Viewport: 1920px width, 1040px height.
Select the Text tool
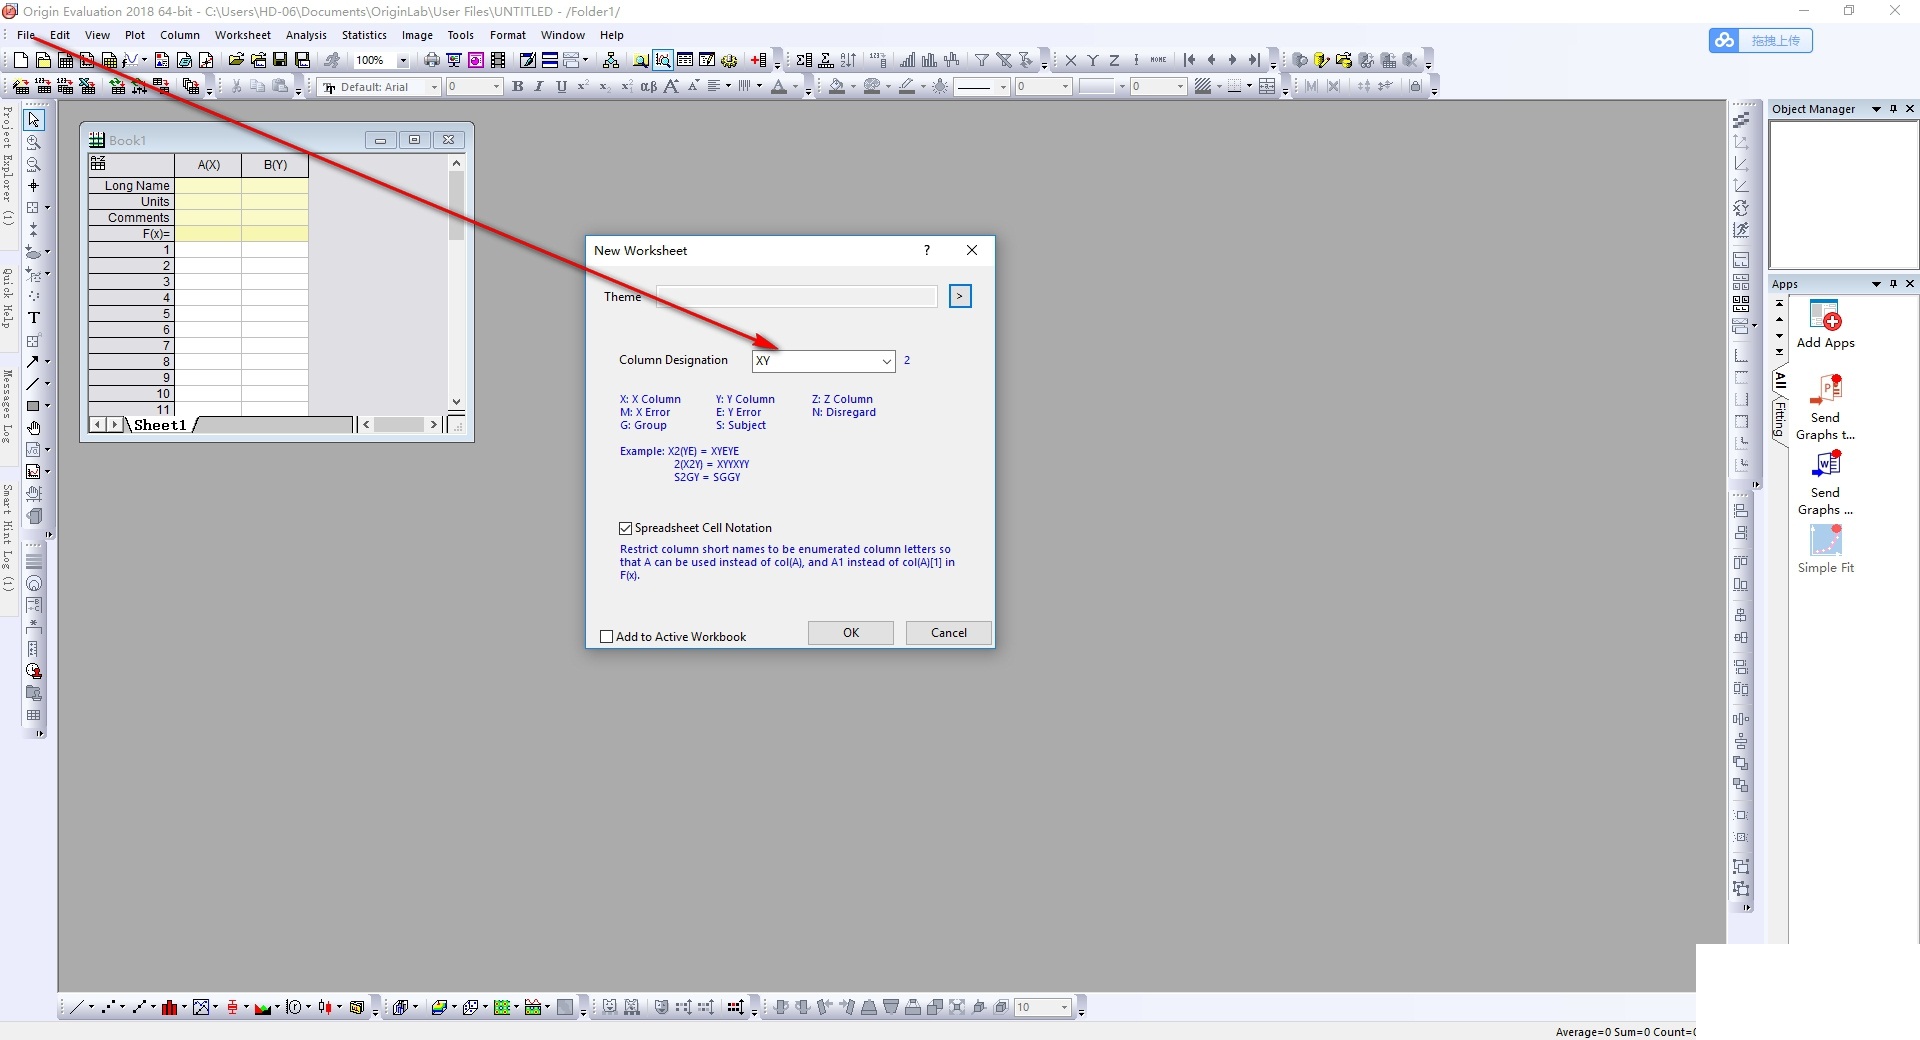pyautogui.click(x=34, y=318)
